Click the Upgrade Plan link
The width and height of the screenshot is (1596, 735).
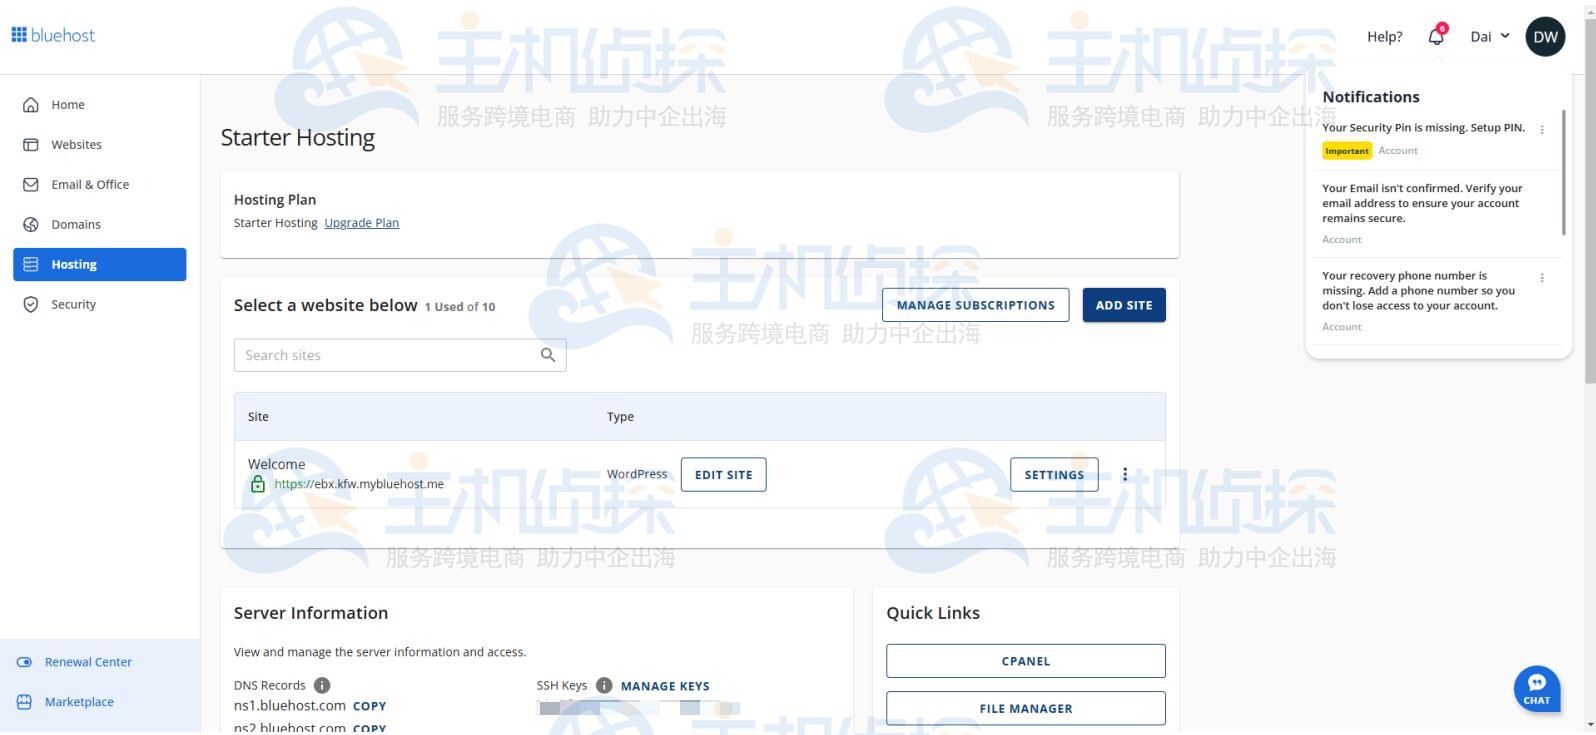pyautogui.click(x=361, y=223)
